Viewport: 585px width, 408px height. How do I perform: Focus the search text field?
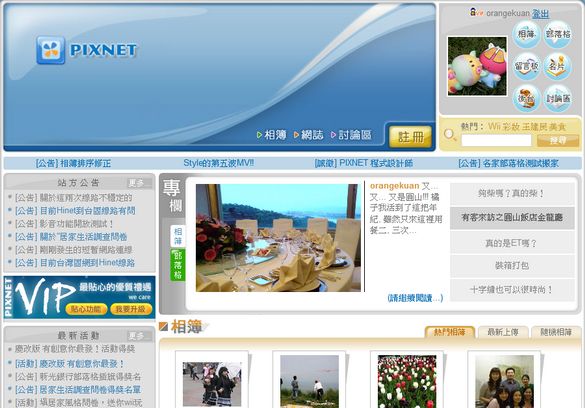pos(496,141)
